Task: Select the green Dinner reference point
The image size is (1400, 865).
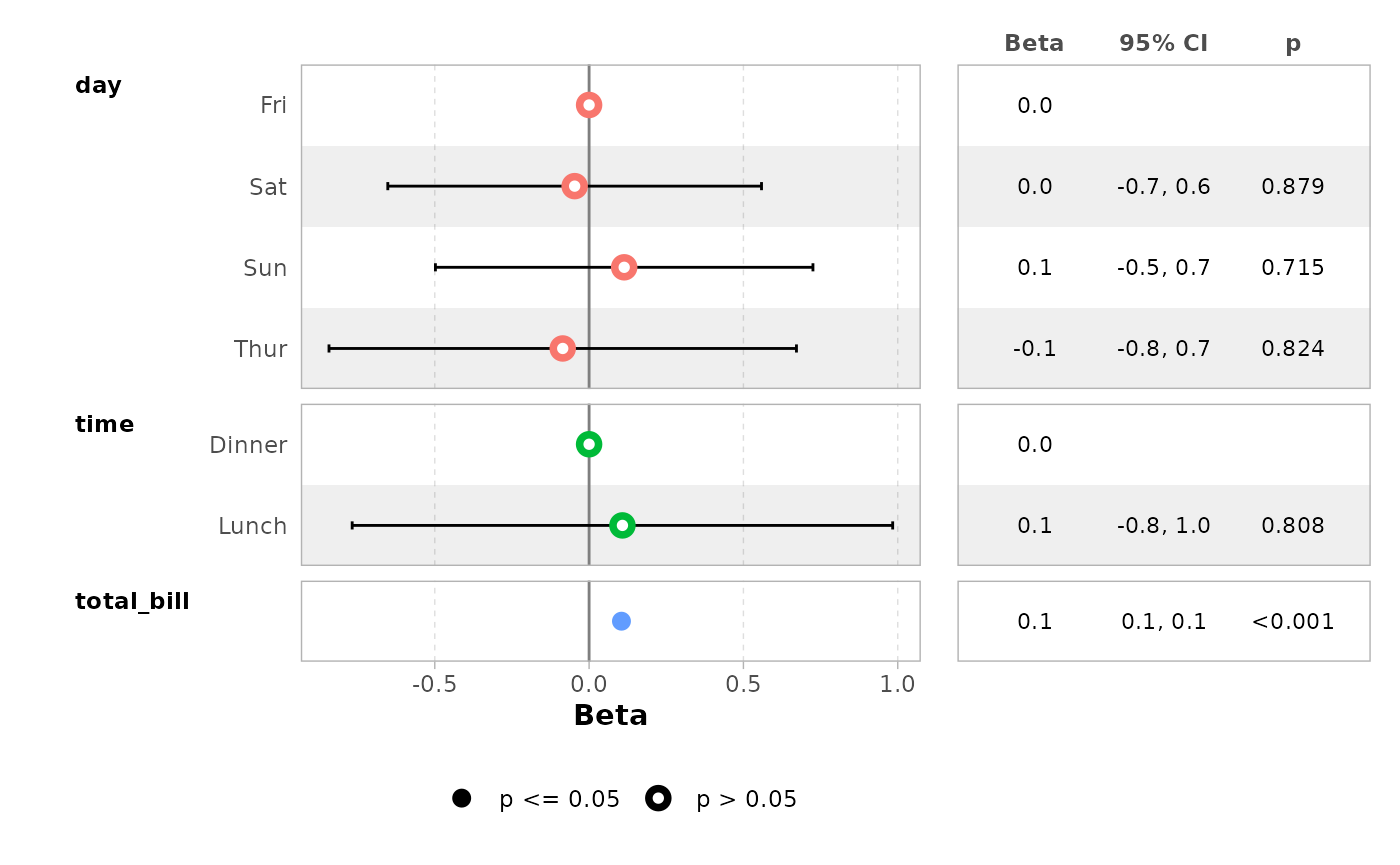Action: [x=589, y=444]
